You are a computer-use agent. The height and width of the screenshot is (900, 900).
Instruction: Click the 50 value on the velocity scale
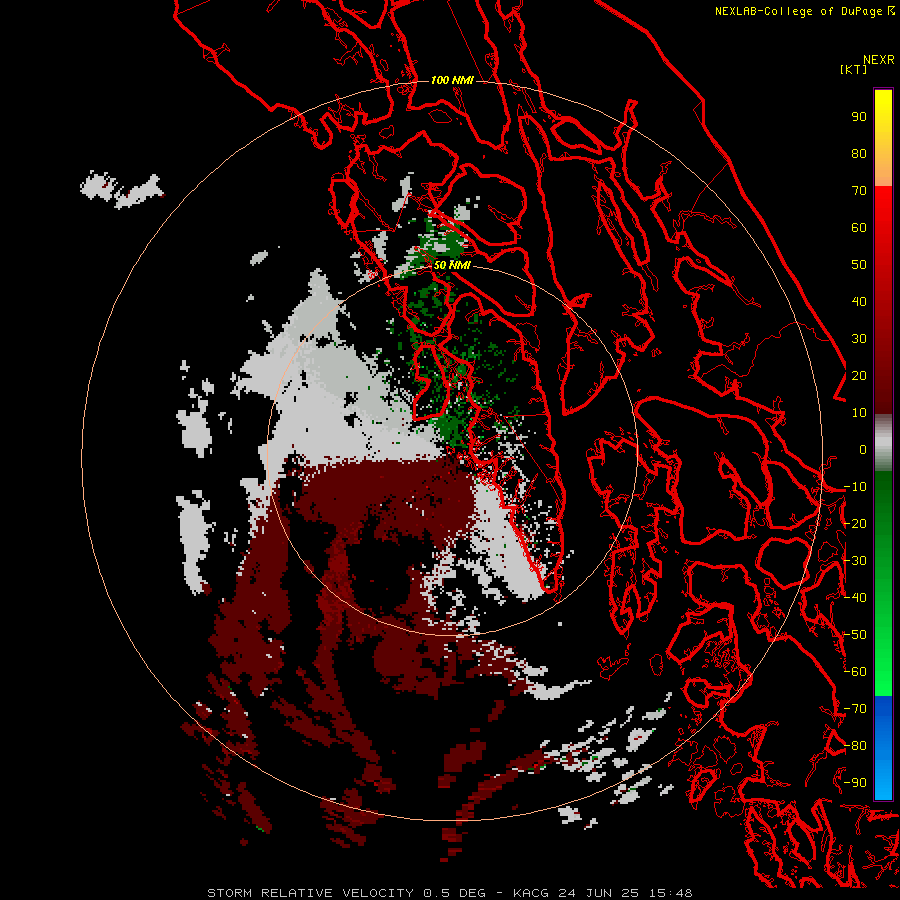859,265
